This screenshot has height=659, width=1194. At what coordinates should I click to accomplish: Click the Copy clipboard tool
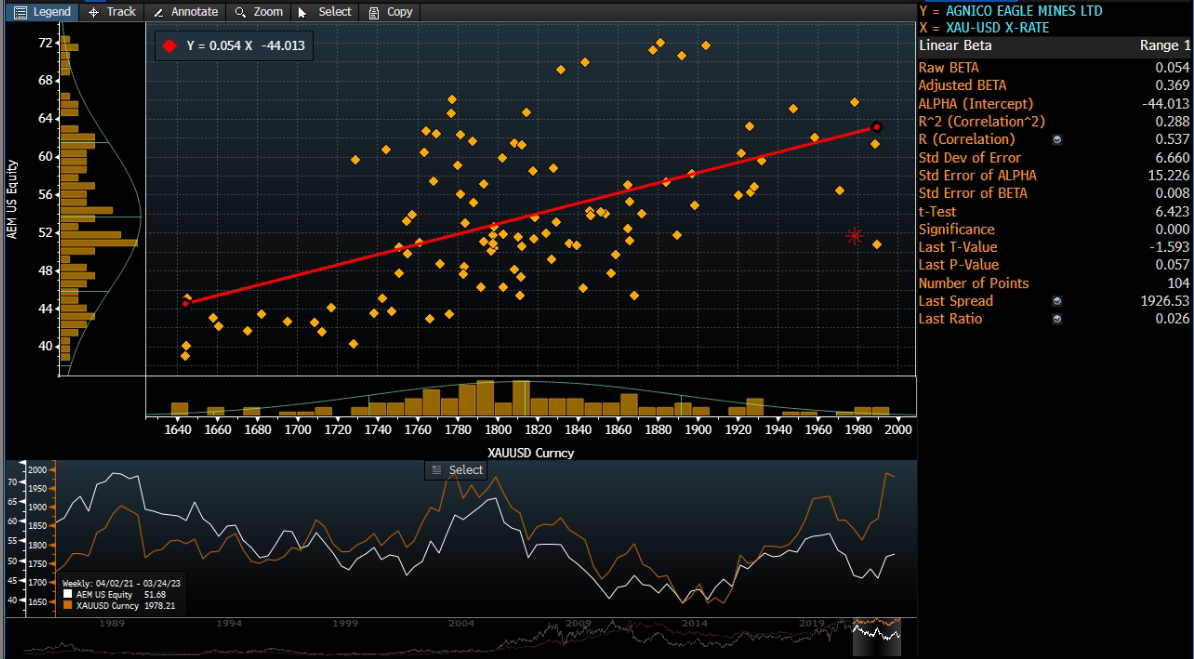point(390,11)
